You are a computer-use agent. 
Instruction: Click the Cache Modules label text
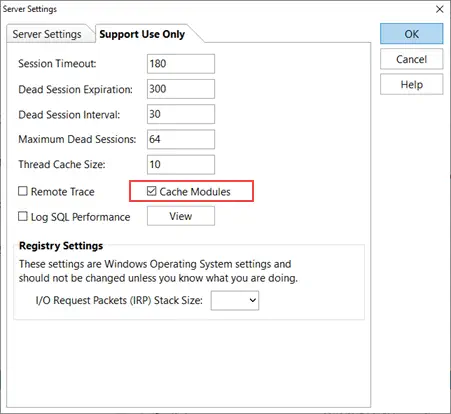(195, 192)
